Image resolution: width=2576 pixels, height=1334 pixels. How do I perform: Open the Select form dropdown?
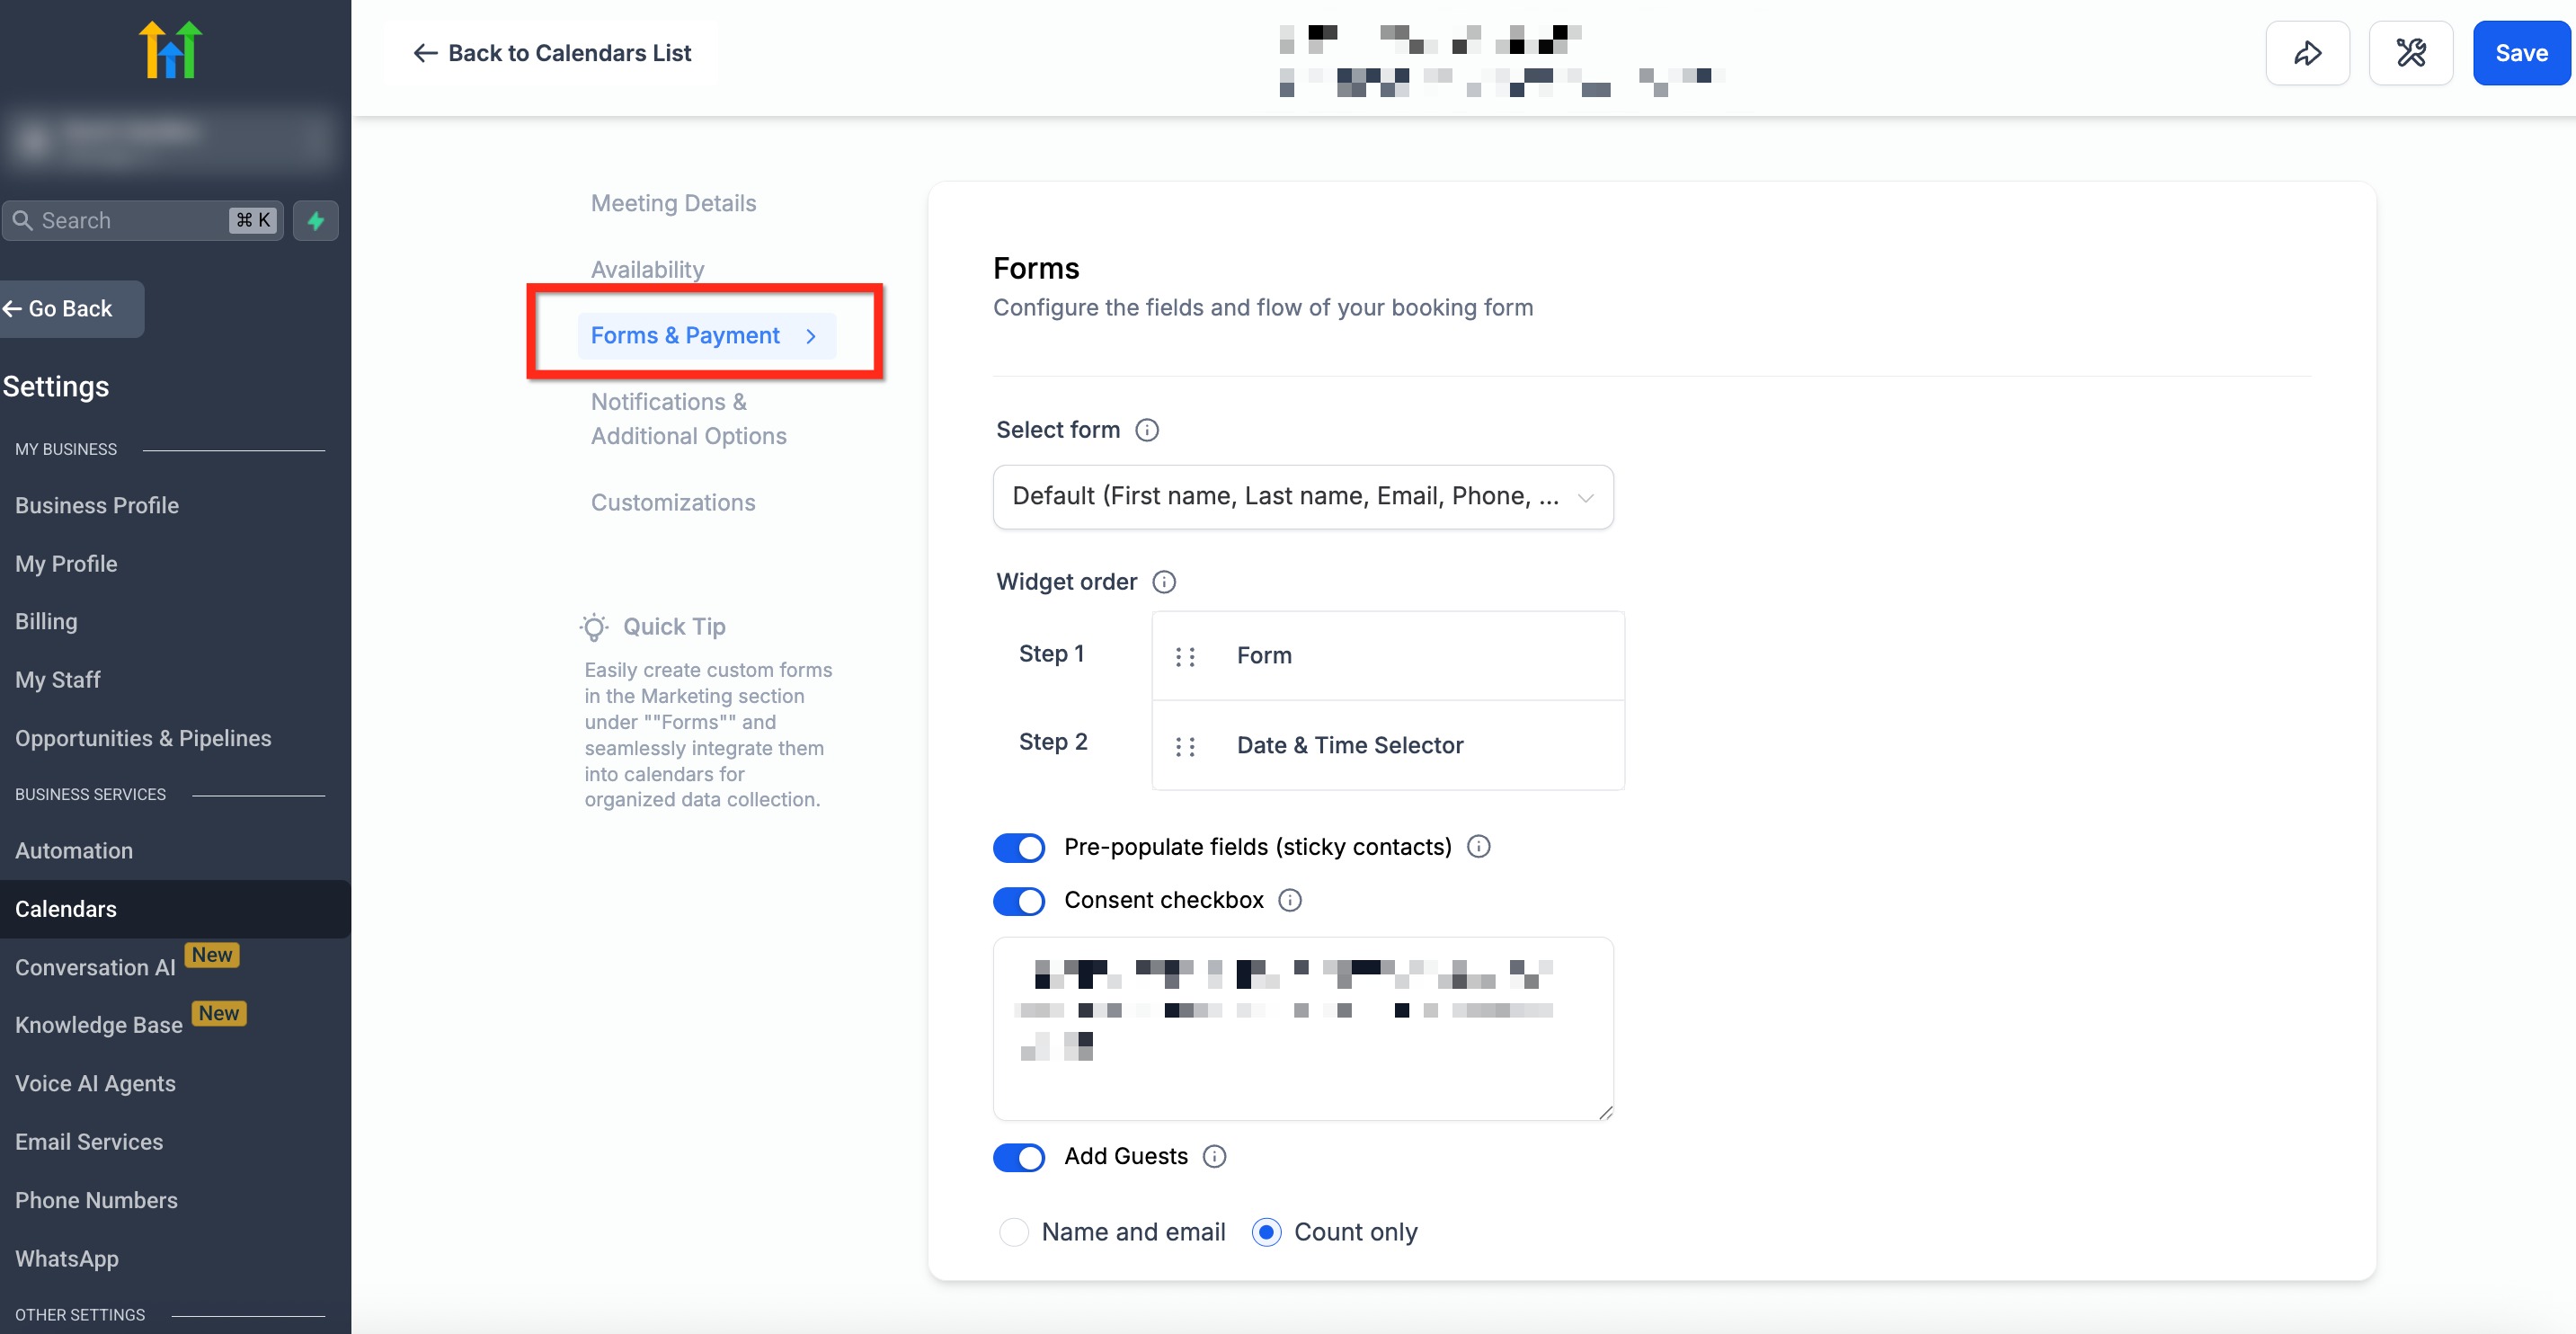1302,497
